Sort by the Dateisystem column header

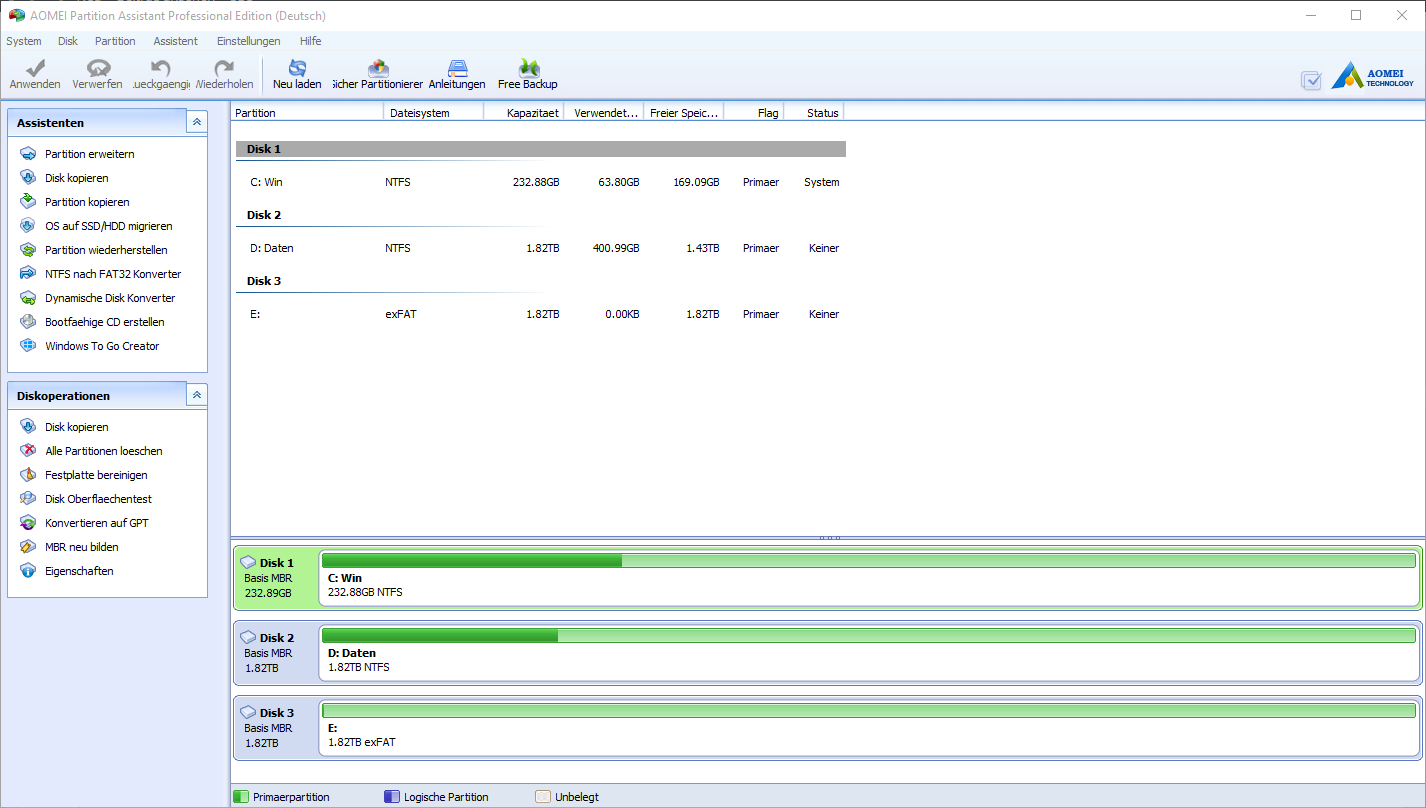pyautogui.click(x=433, y=113)
